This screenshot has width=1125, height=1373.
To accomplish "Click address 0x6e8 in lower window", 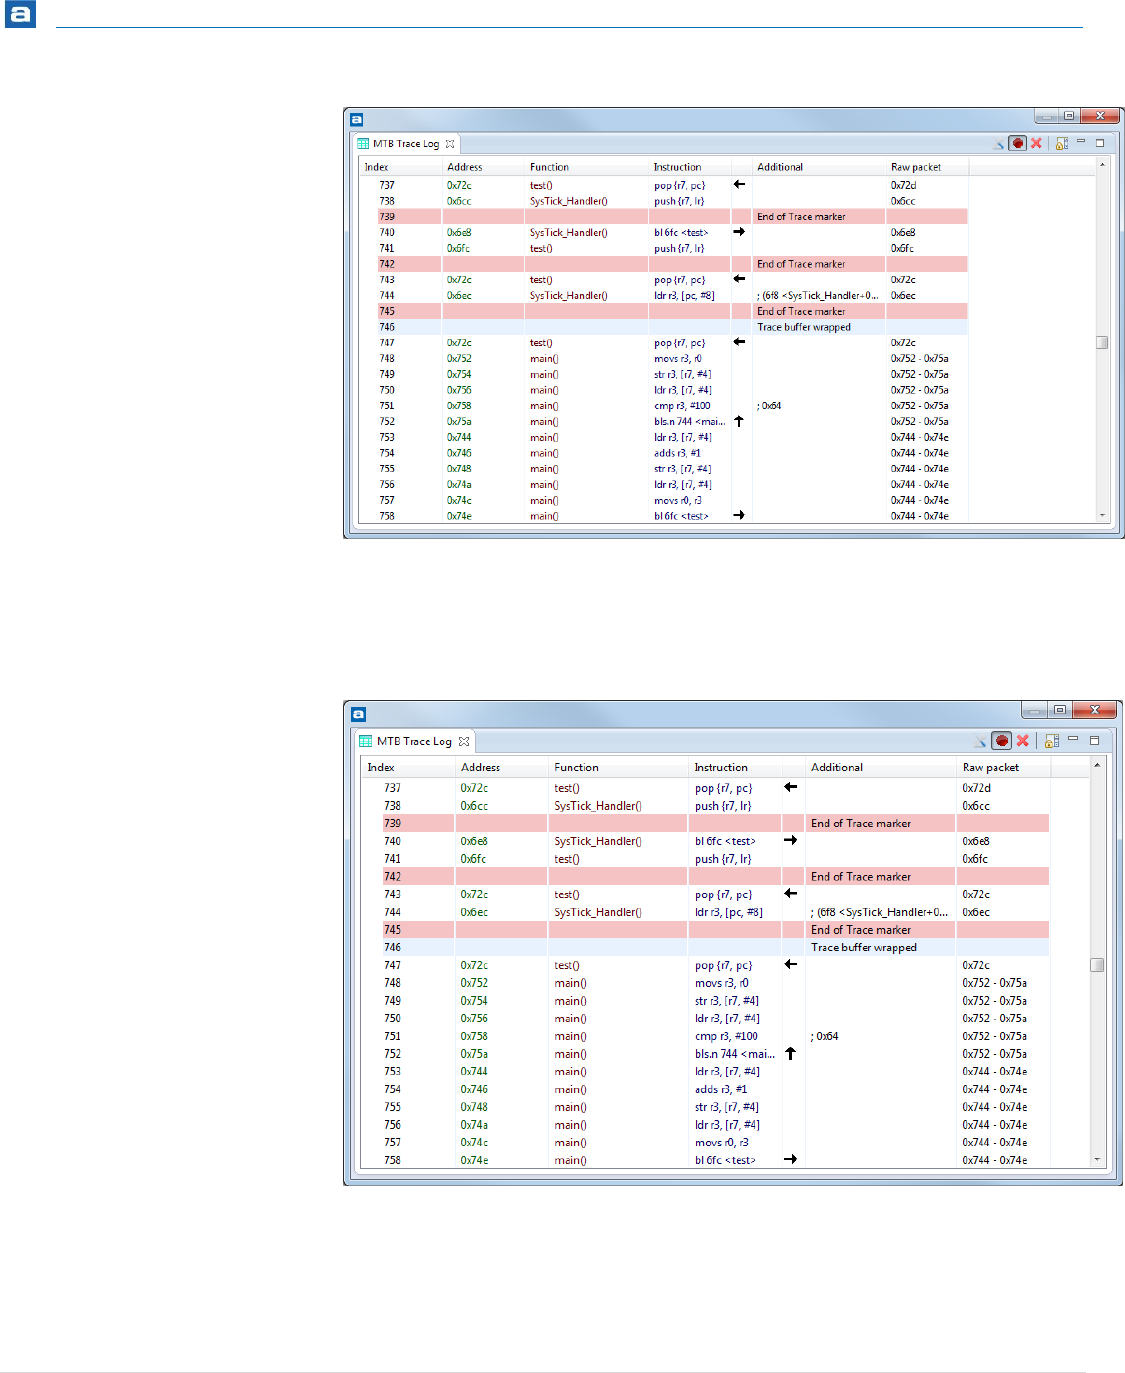I will pos(473,841).
